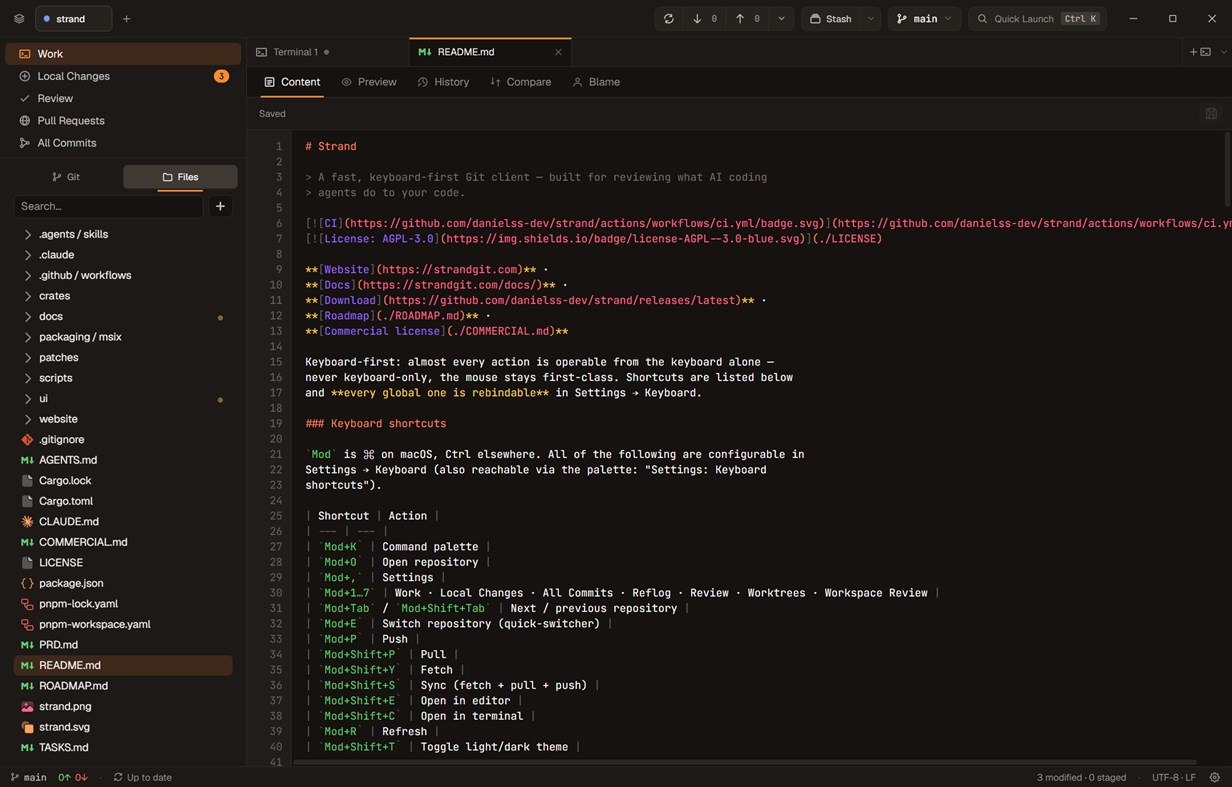Open COMMERCIAL.md in file tree
Image resolution: width=1232 pixels, height=787 pixels.
(x=123, y=542)
